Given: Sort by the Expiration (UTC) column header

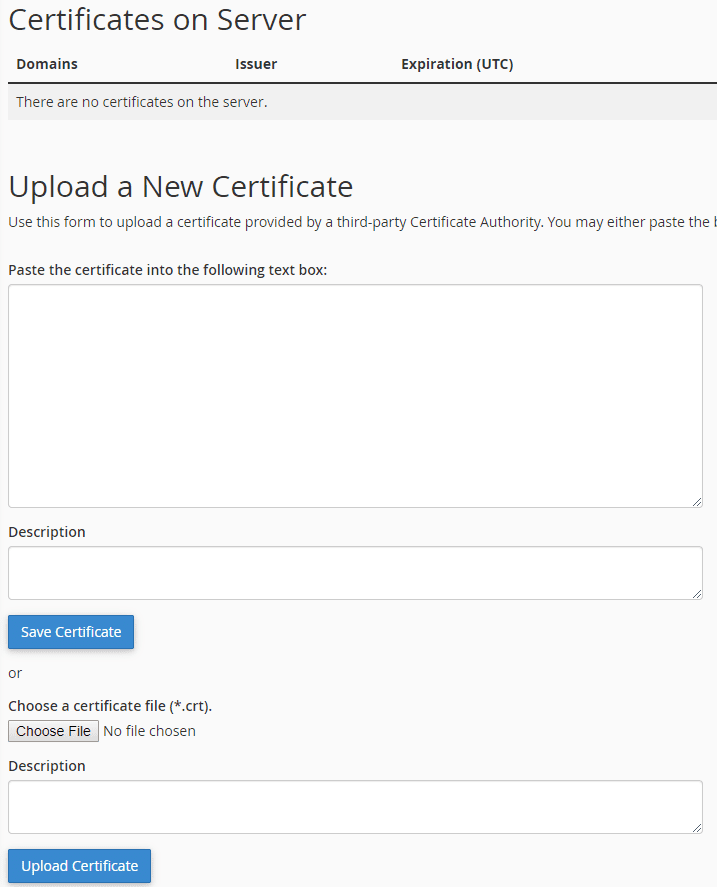Looking at the screenshot, I should (x=457, y=64).
